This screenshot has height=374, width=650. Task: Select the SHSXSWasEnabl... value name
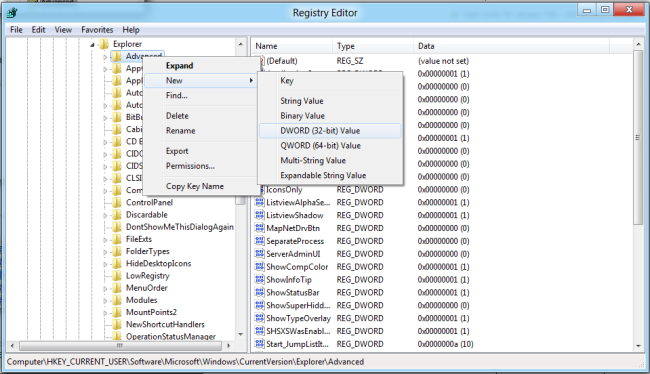[x=298, y=331]
